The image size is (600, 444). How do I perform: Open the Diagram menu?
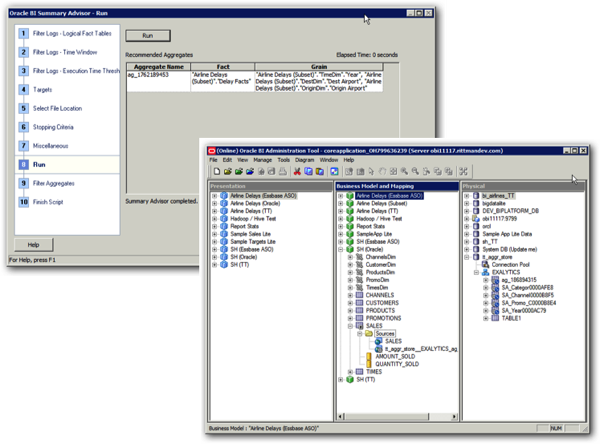point(305,160)
